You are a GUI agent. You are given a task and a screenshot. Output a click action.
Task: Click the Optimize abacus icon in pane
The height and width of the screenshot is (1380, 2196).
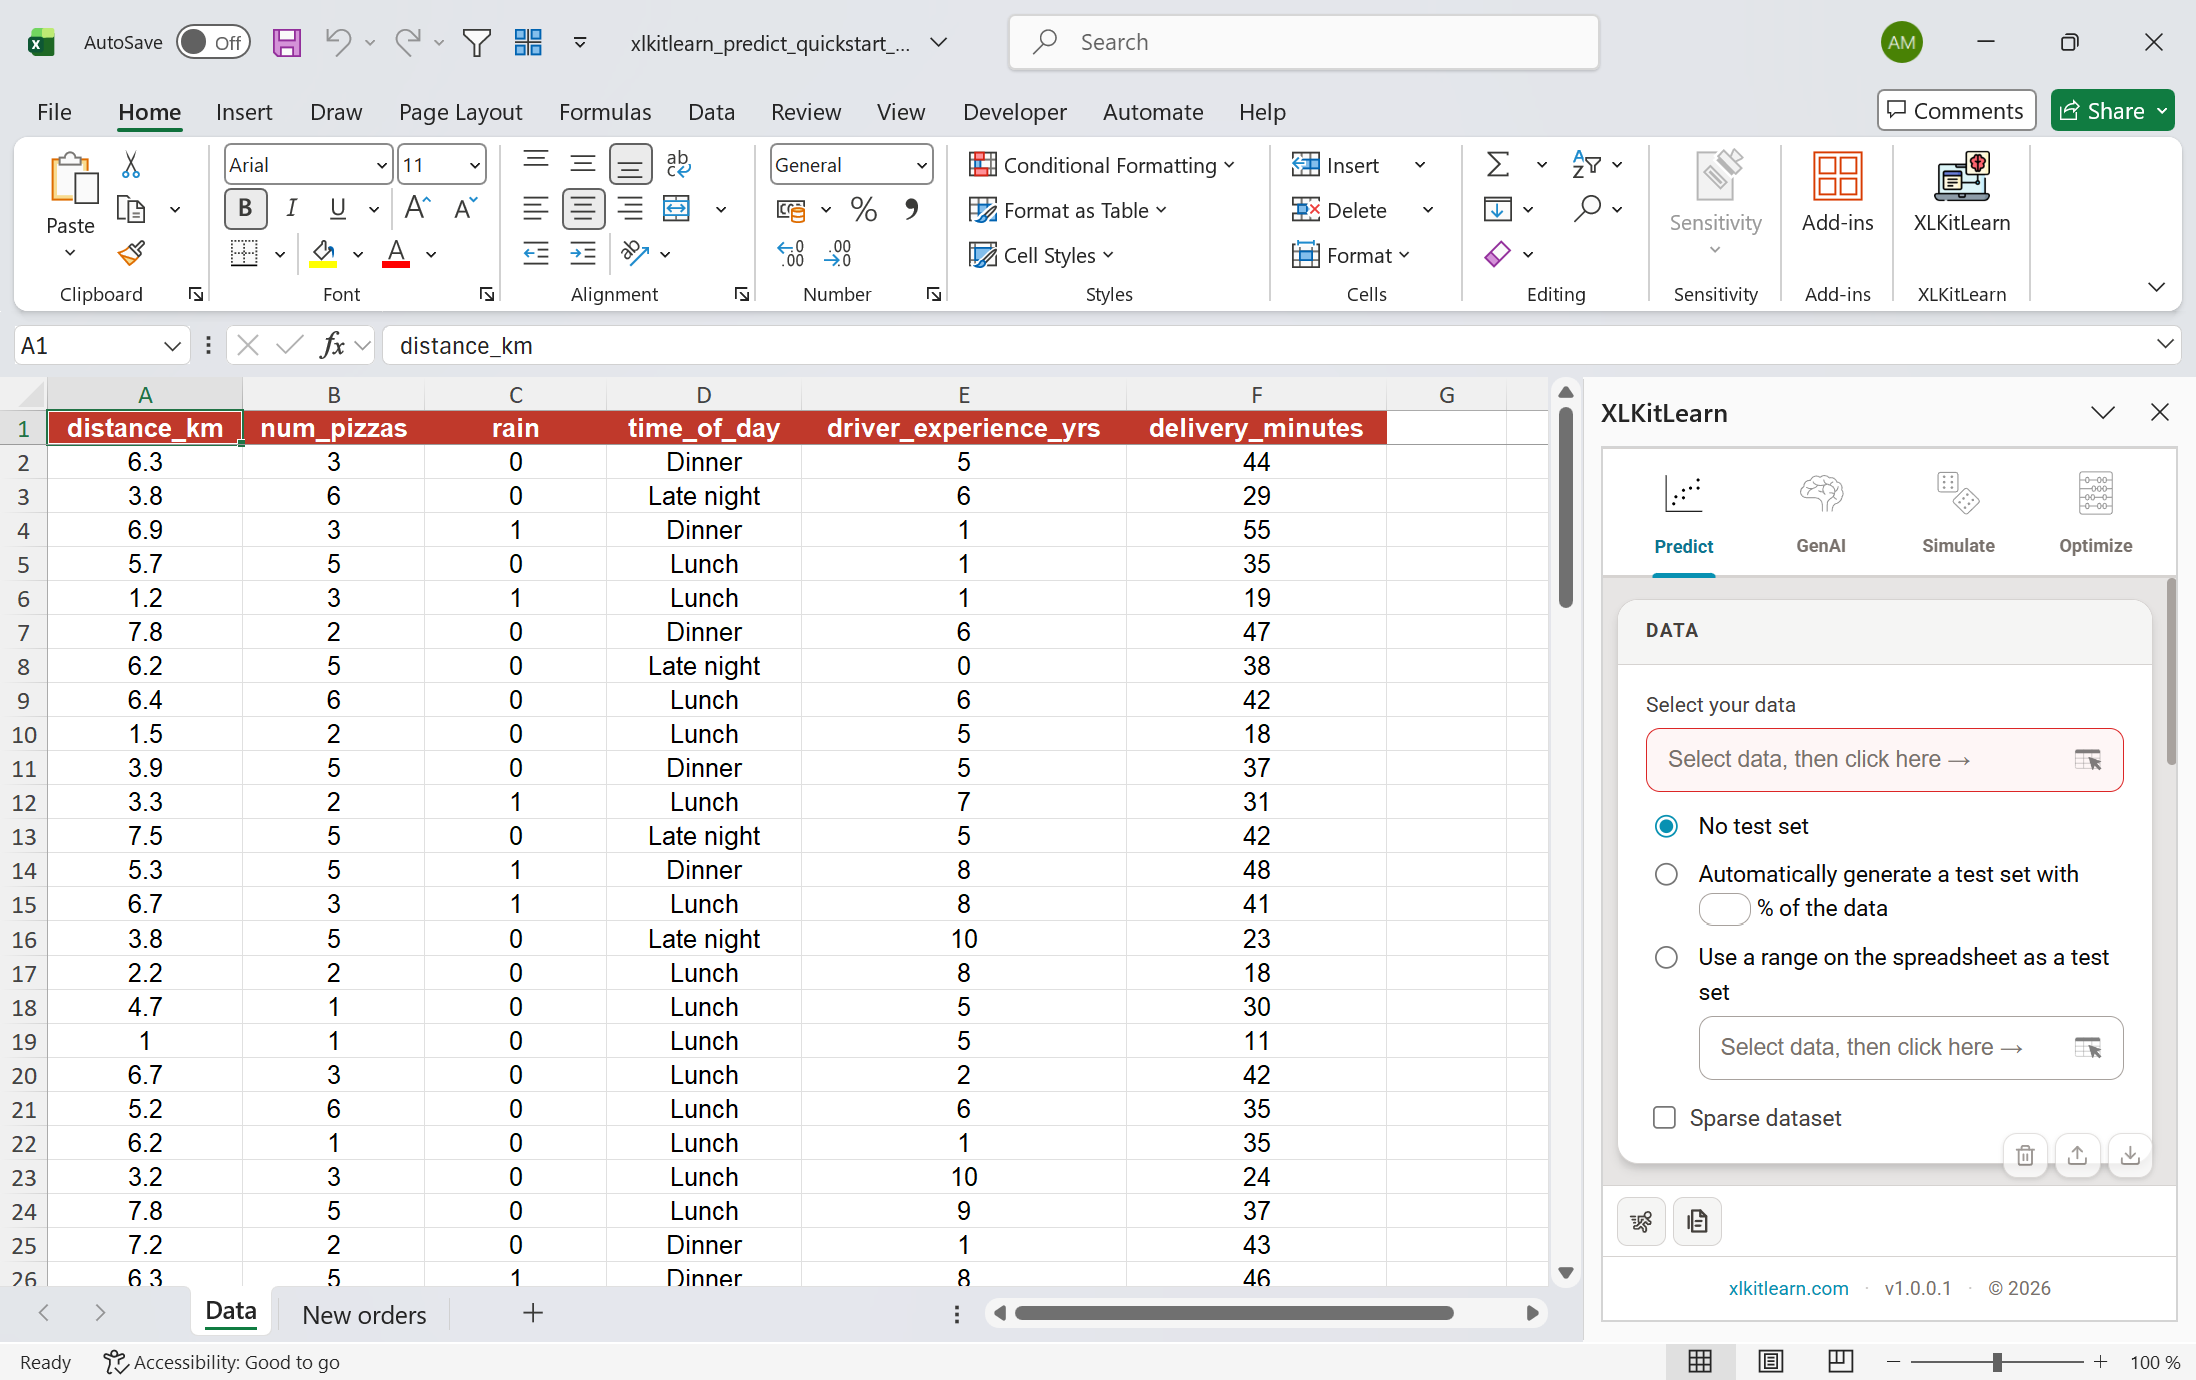pos(2095,493)
